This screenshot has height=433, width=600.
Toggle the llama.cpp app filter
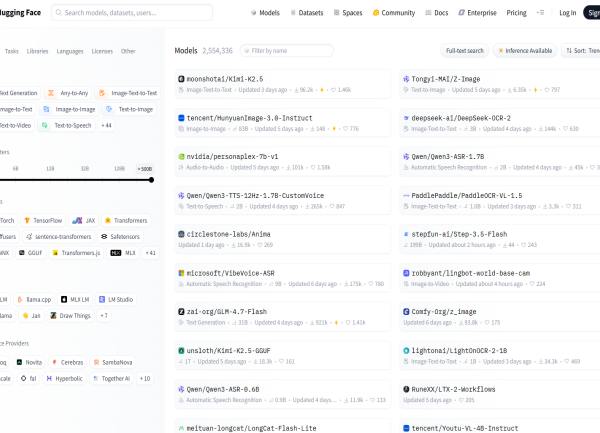[34, 300]
